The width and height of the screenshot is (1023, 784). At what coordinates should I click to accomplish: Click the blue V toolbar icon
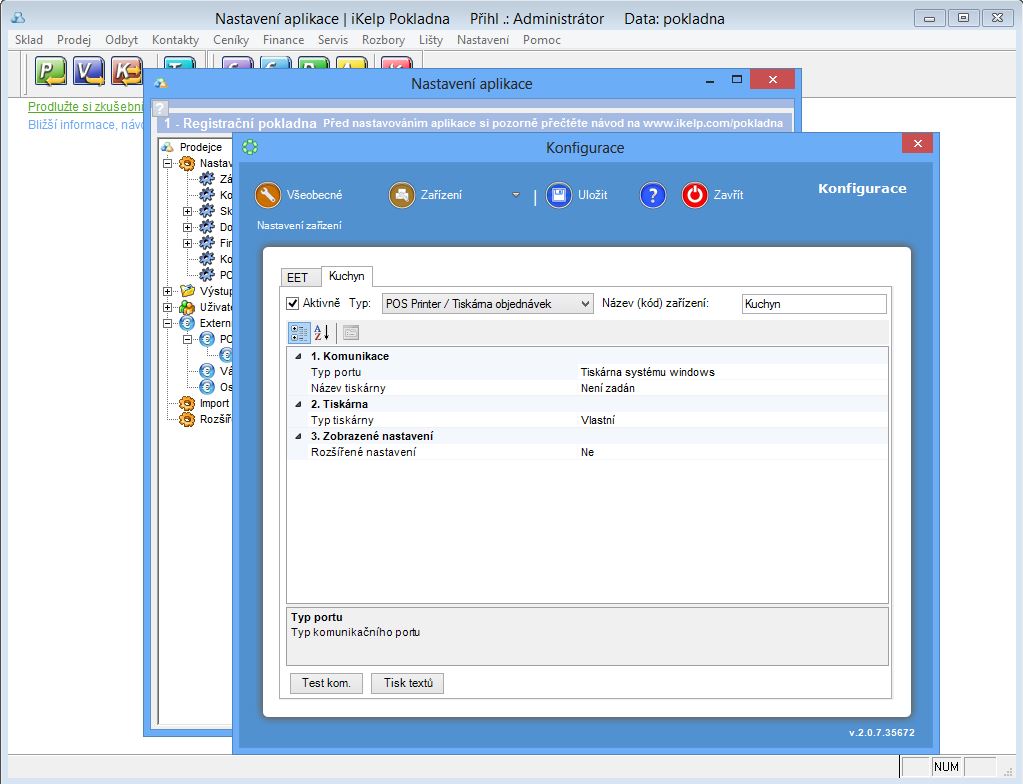89,70
